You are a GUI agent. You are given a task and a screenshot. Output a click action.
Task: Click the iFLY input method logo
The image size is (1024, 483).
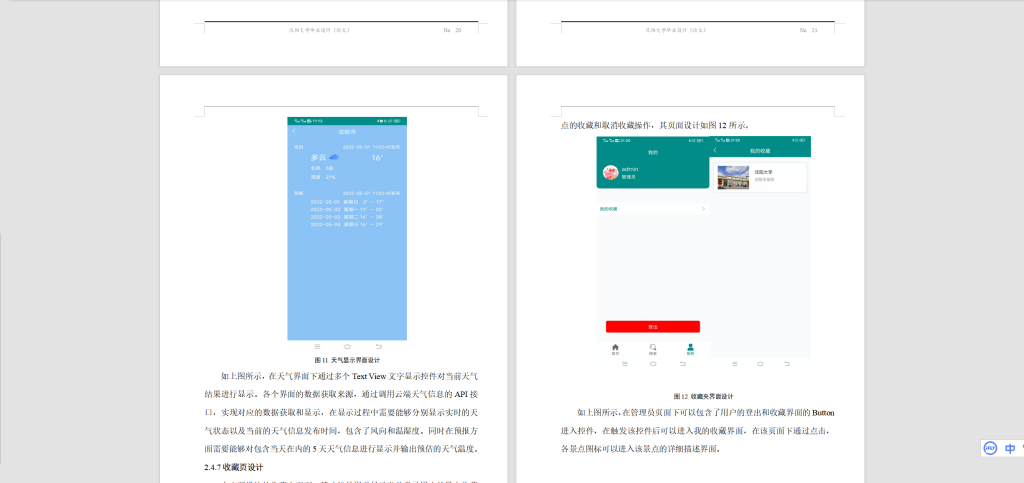991,448
